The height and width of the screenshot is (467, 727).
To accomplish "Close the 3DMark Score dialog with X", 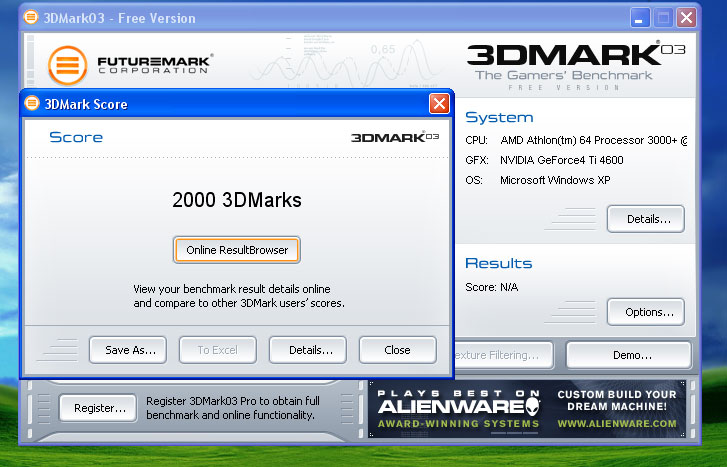I will pyautogui.click(x=439, y=104).
